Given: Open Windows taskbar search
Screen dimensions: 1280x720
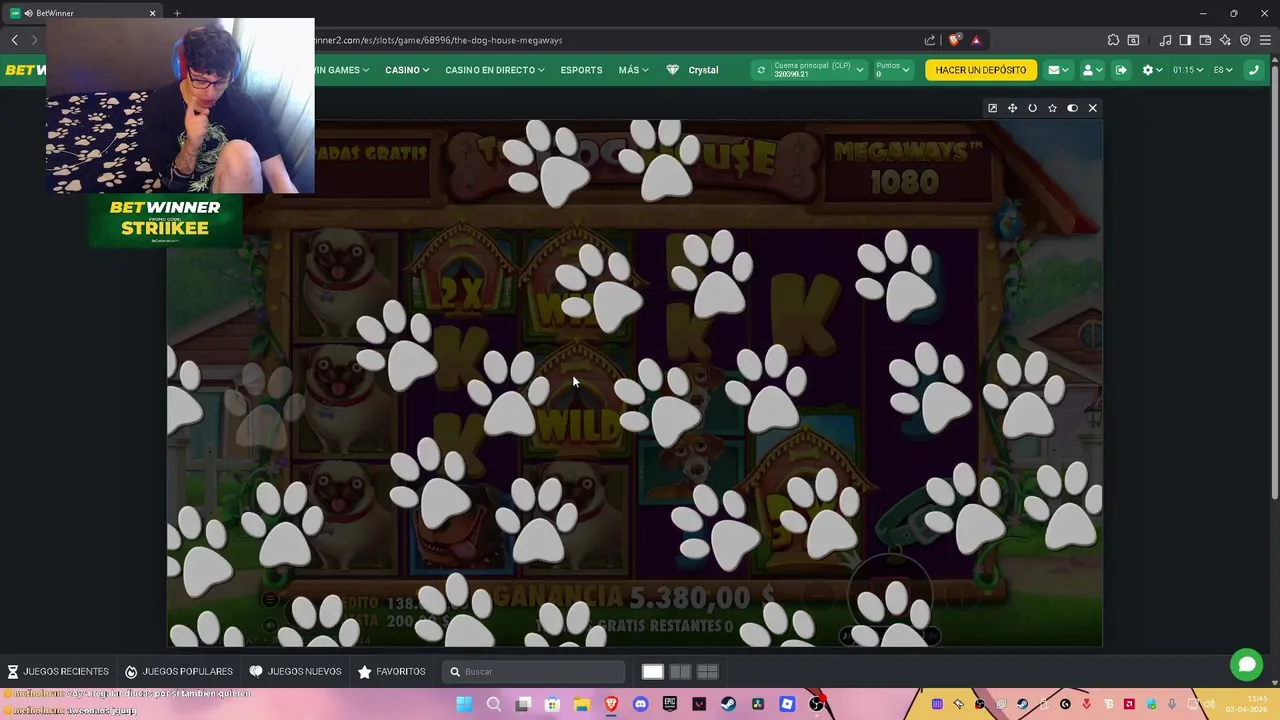Looking at the screenshot, I should coord(493,704).
